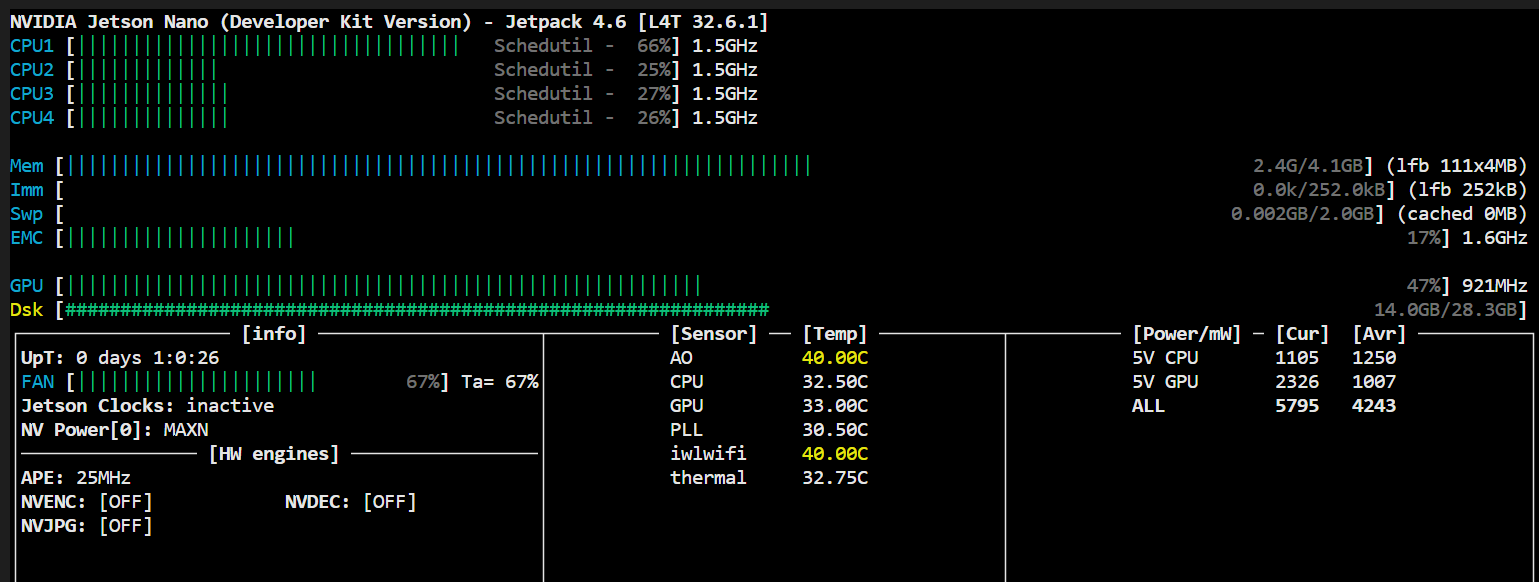
Task: Select 'Schedutil - 66%' on CPU1 row
Action: (583, 46)
